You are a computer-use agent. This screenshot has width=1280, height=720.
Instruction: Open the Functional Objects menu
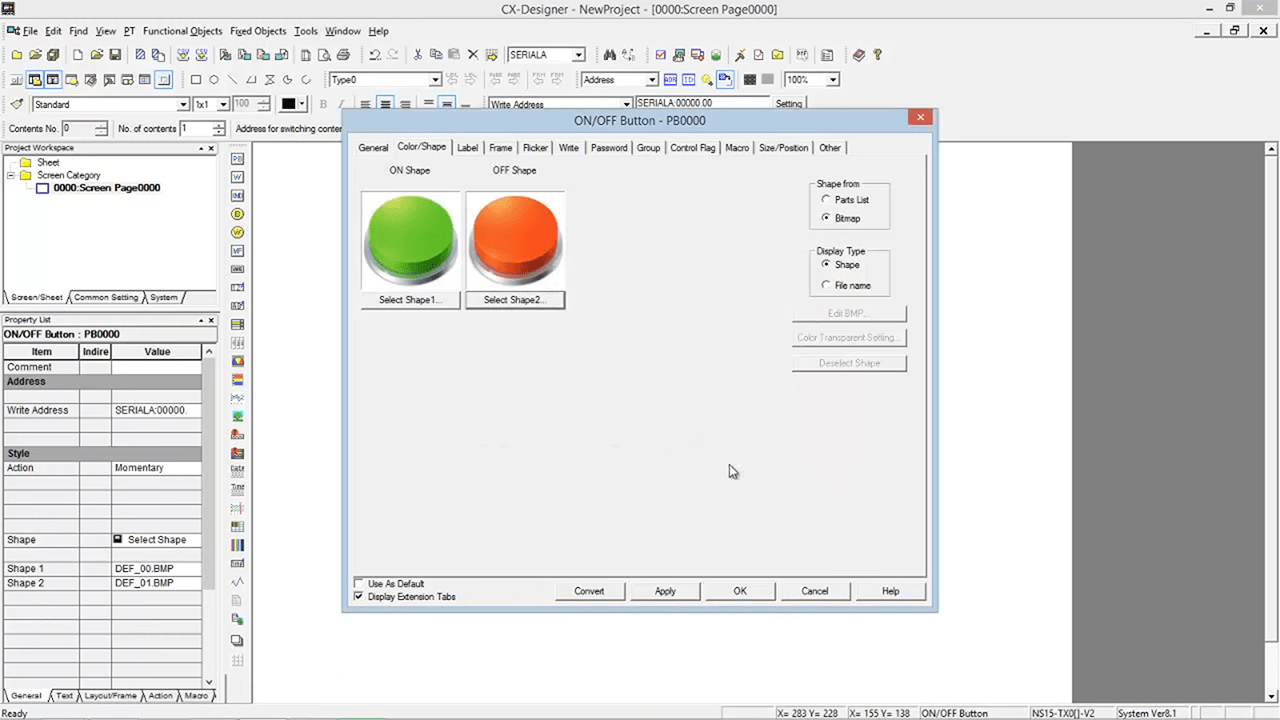point(182,31)
